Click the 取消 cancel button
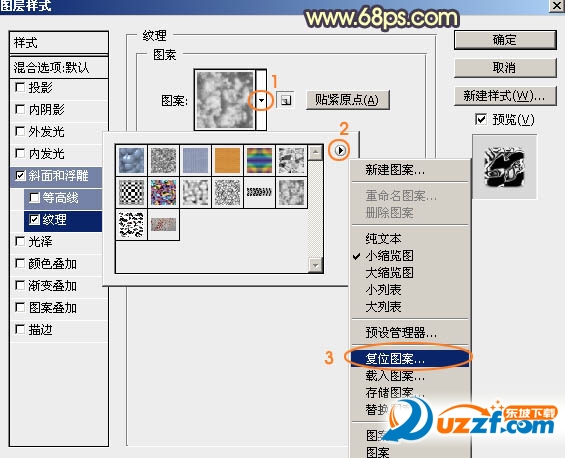This screenshot has width=565, height=458. pyautogui.click(x=505, y=68)
